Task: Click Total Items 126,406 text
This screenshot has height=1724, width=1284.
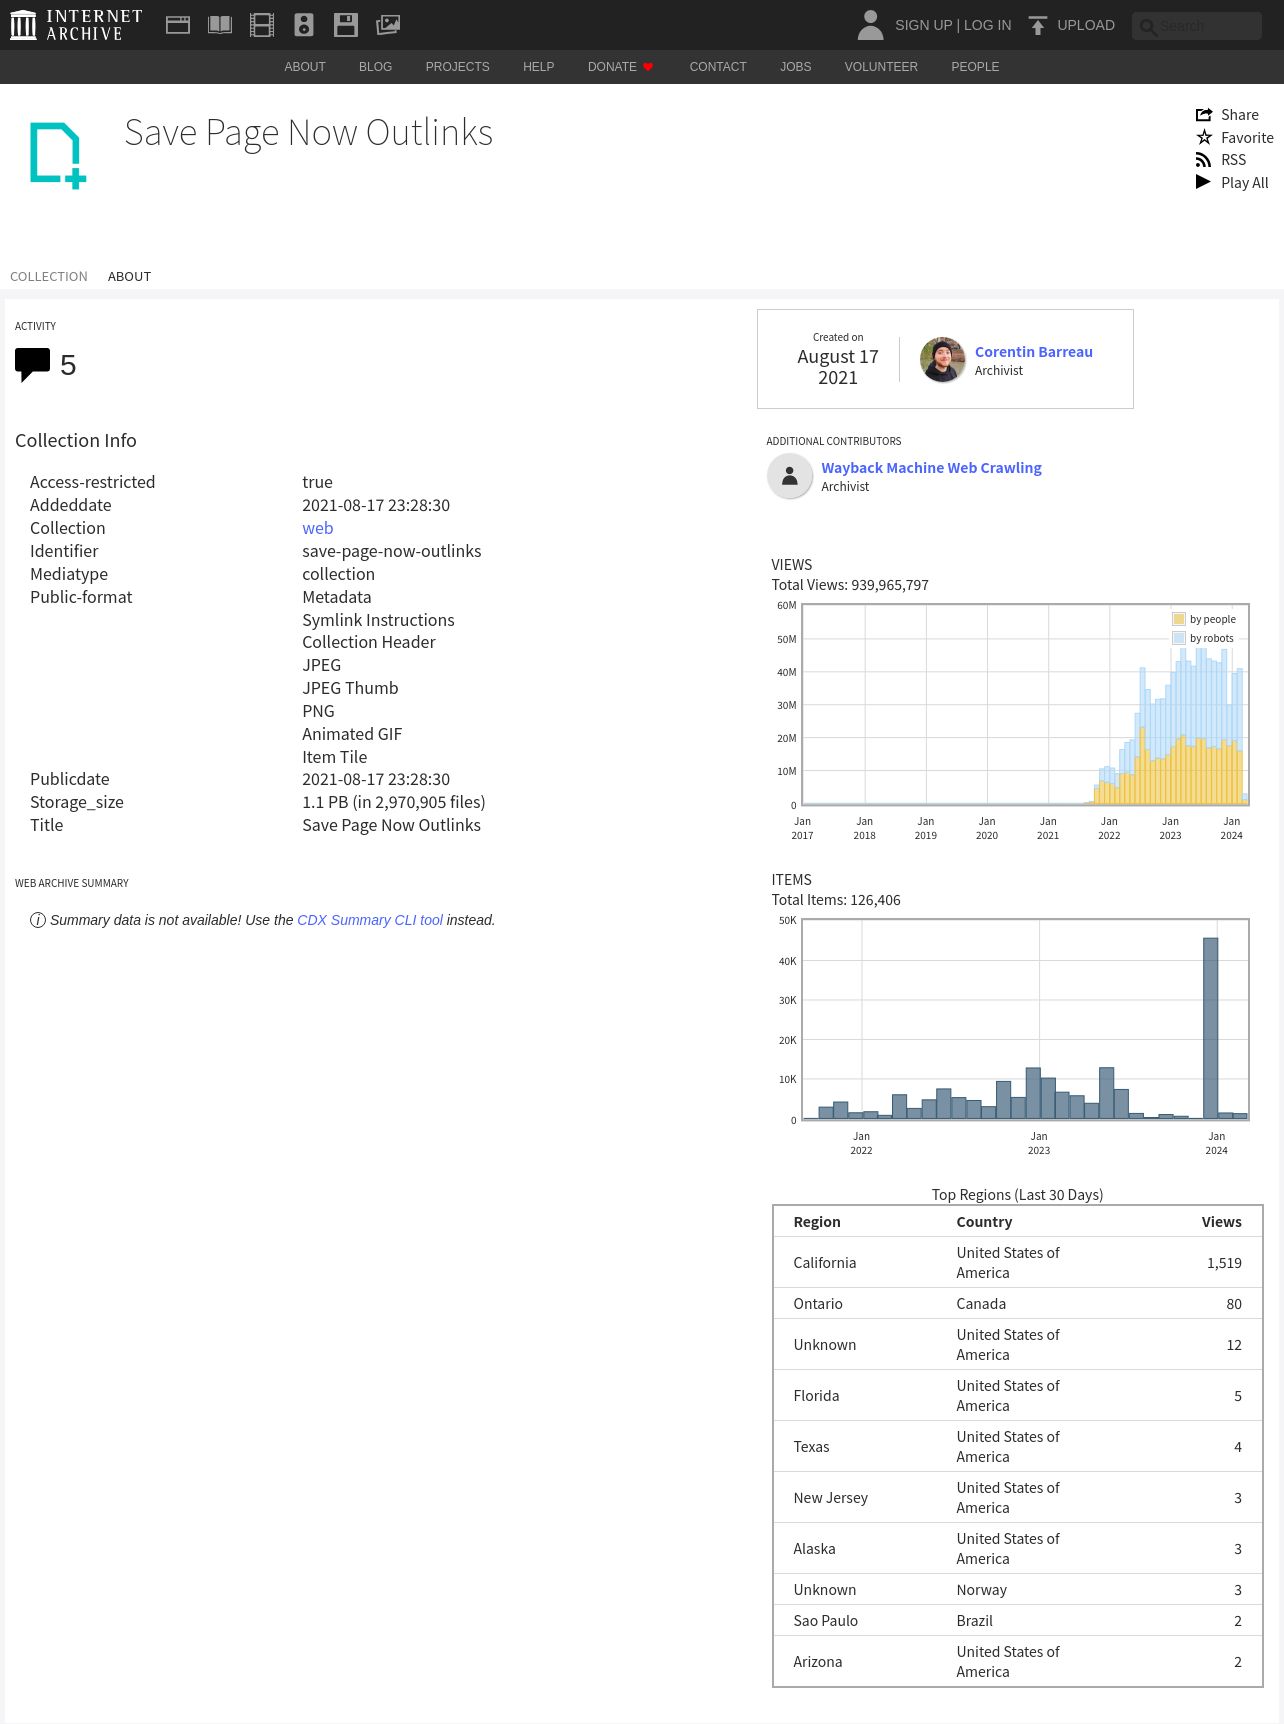Action: click(836, 900)
